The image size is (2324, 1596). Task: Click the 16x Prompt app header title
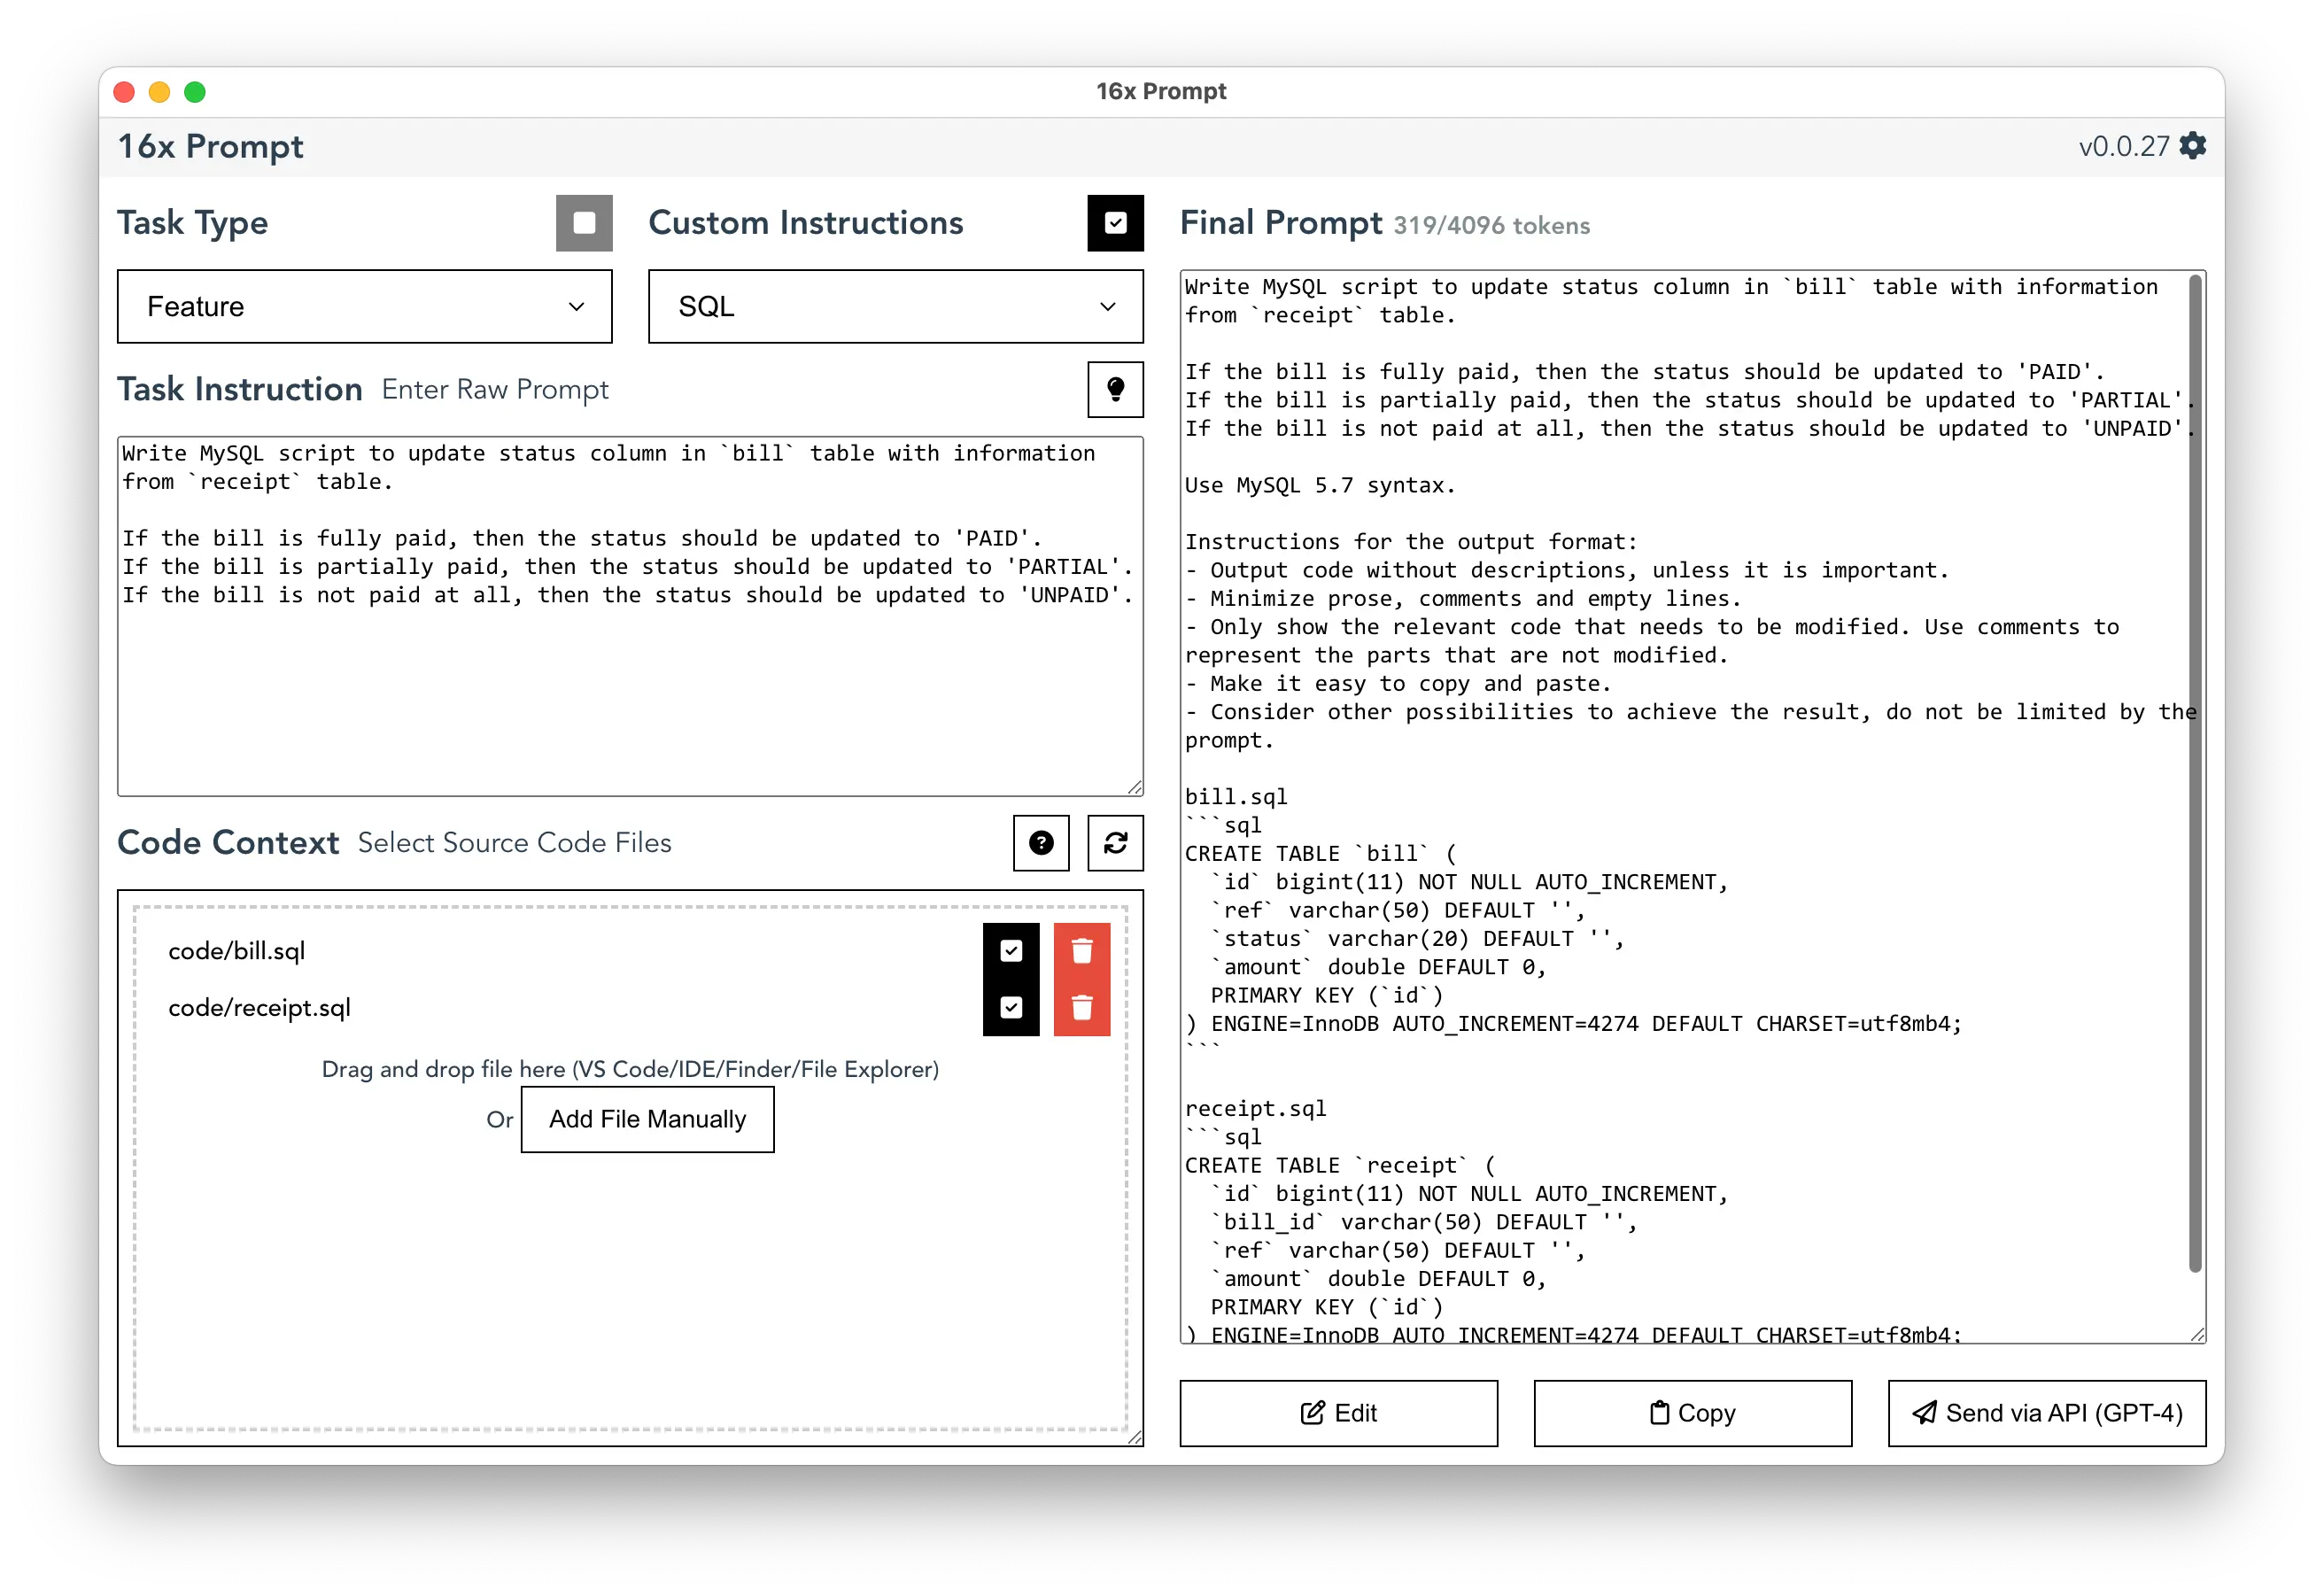click(210, 146)
